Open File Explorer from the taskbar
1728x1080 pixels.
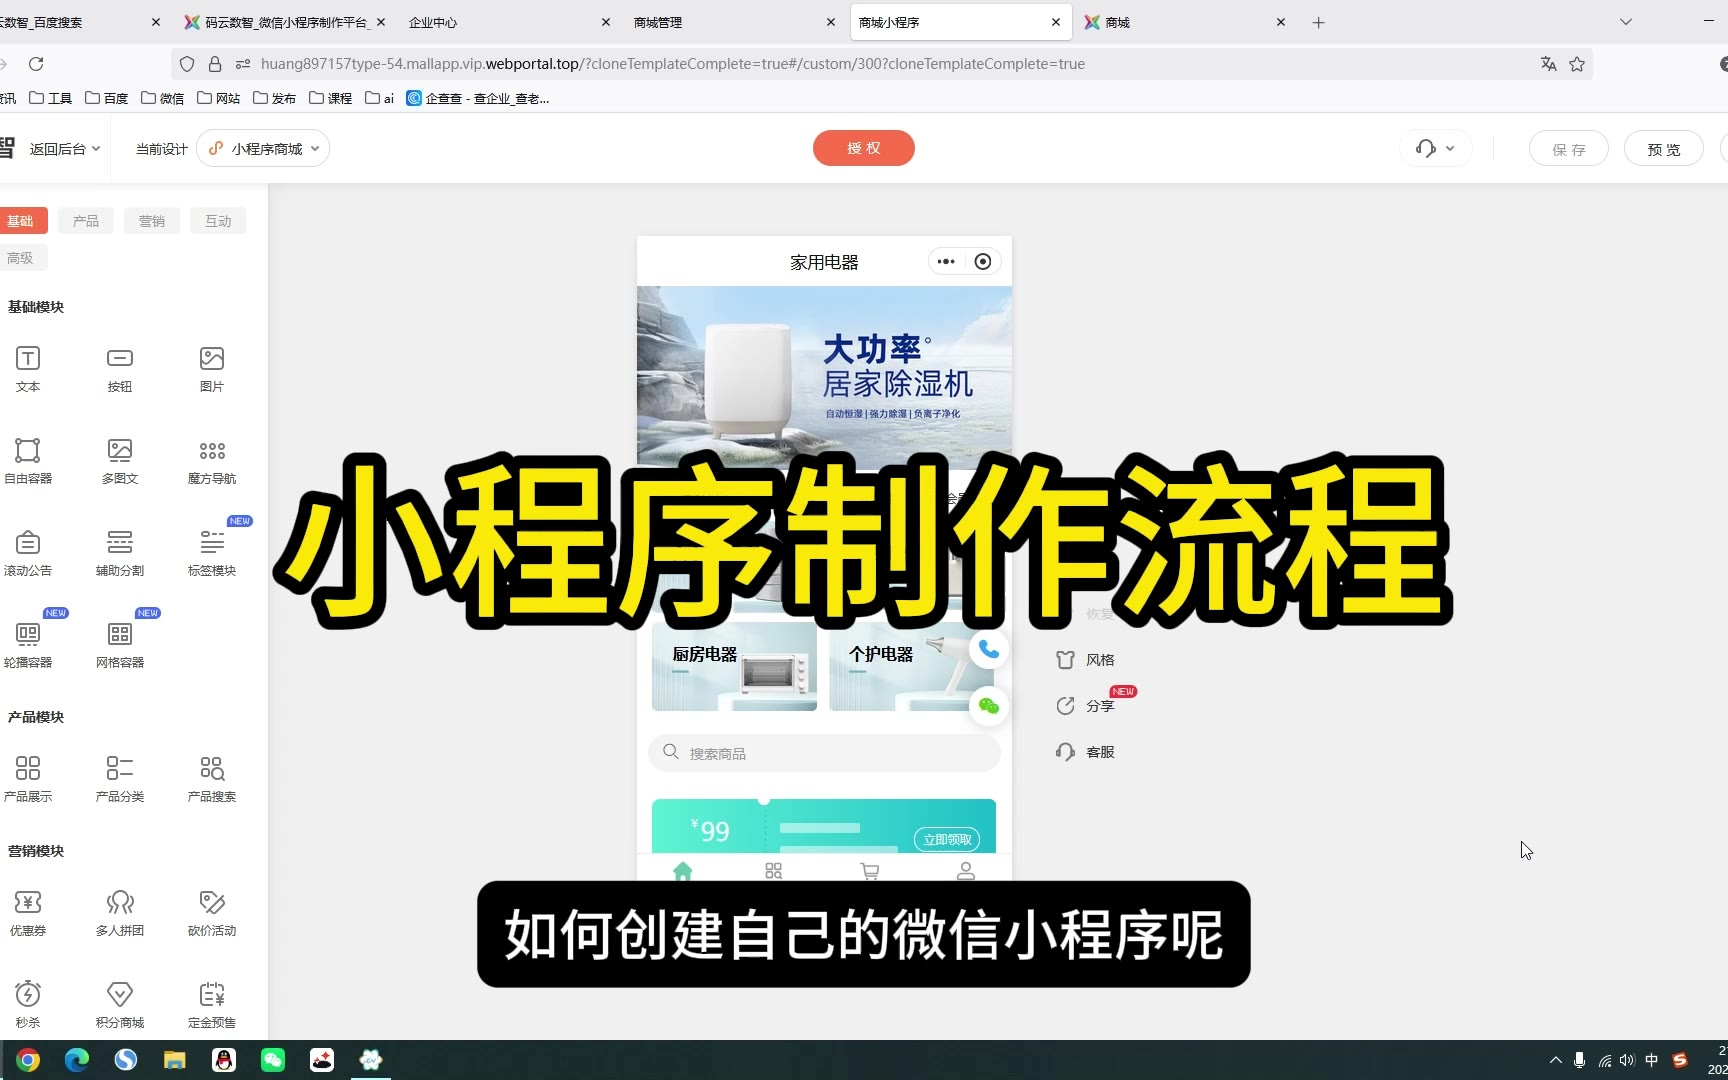pos(175,1060)
